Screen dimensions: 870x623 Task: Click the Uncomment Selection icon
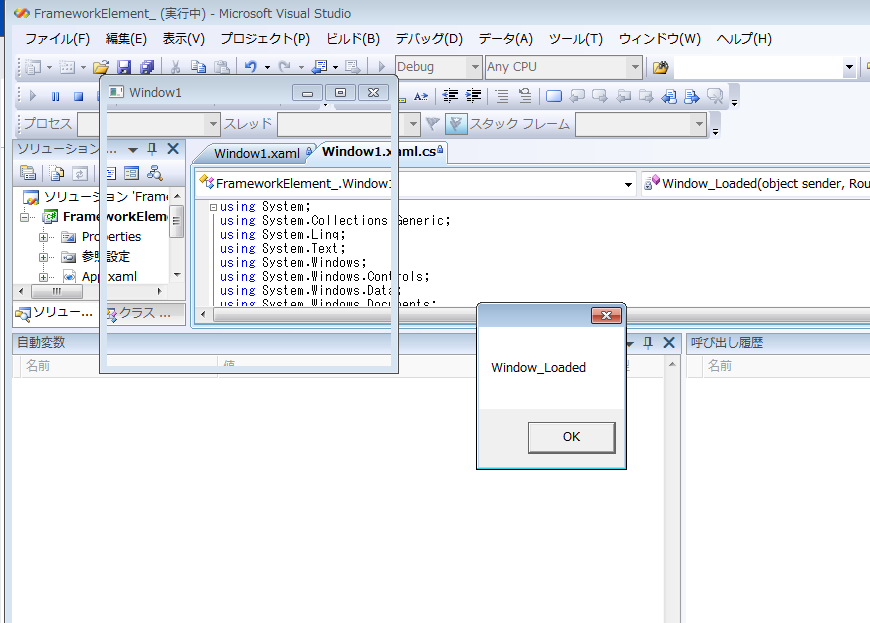pos(524,96)
